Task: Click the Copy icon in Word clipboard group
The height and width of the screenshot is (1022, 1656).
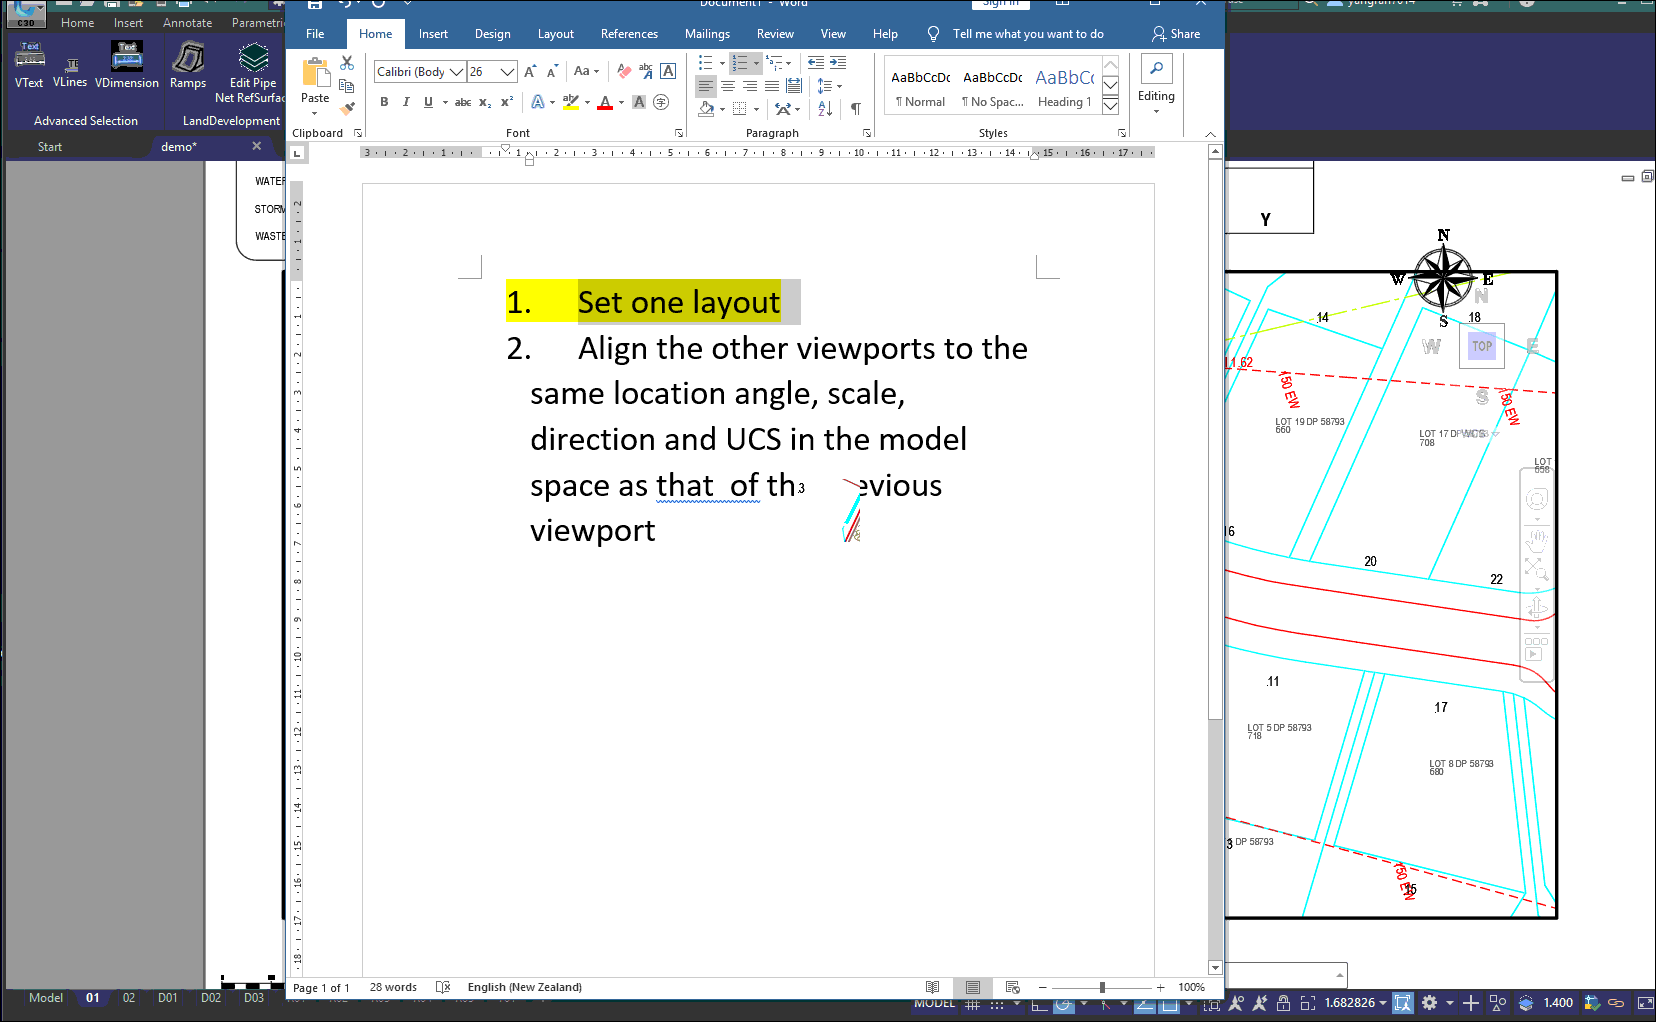Action: (x=347, y=86)
